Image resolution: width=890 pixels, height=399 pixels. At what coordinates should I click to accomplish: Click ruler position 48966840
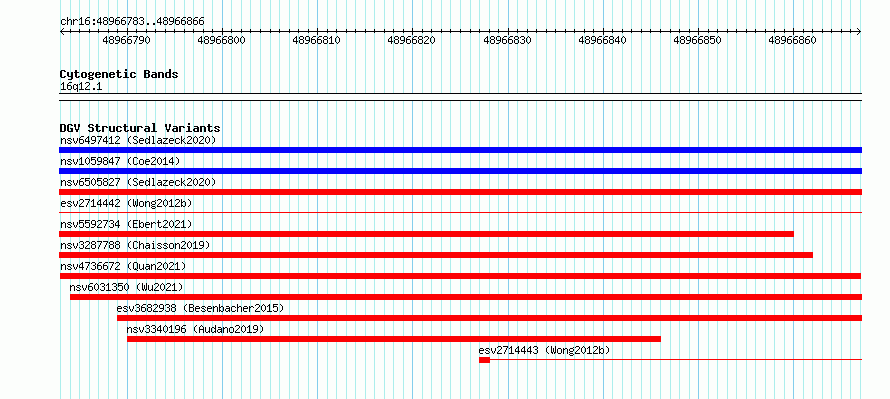click(x=602, y=40)
